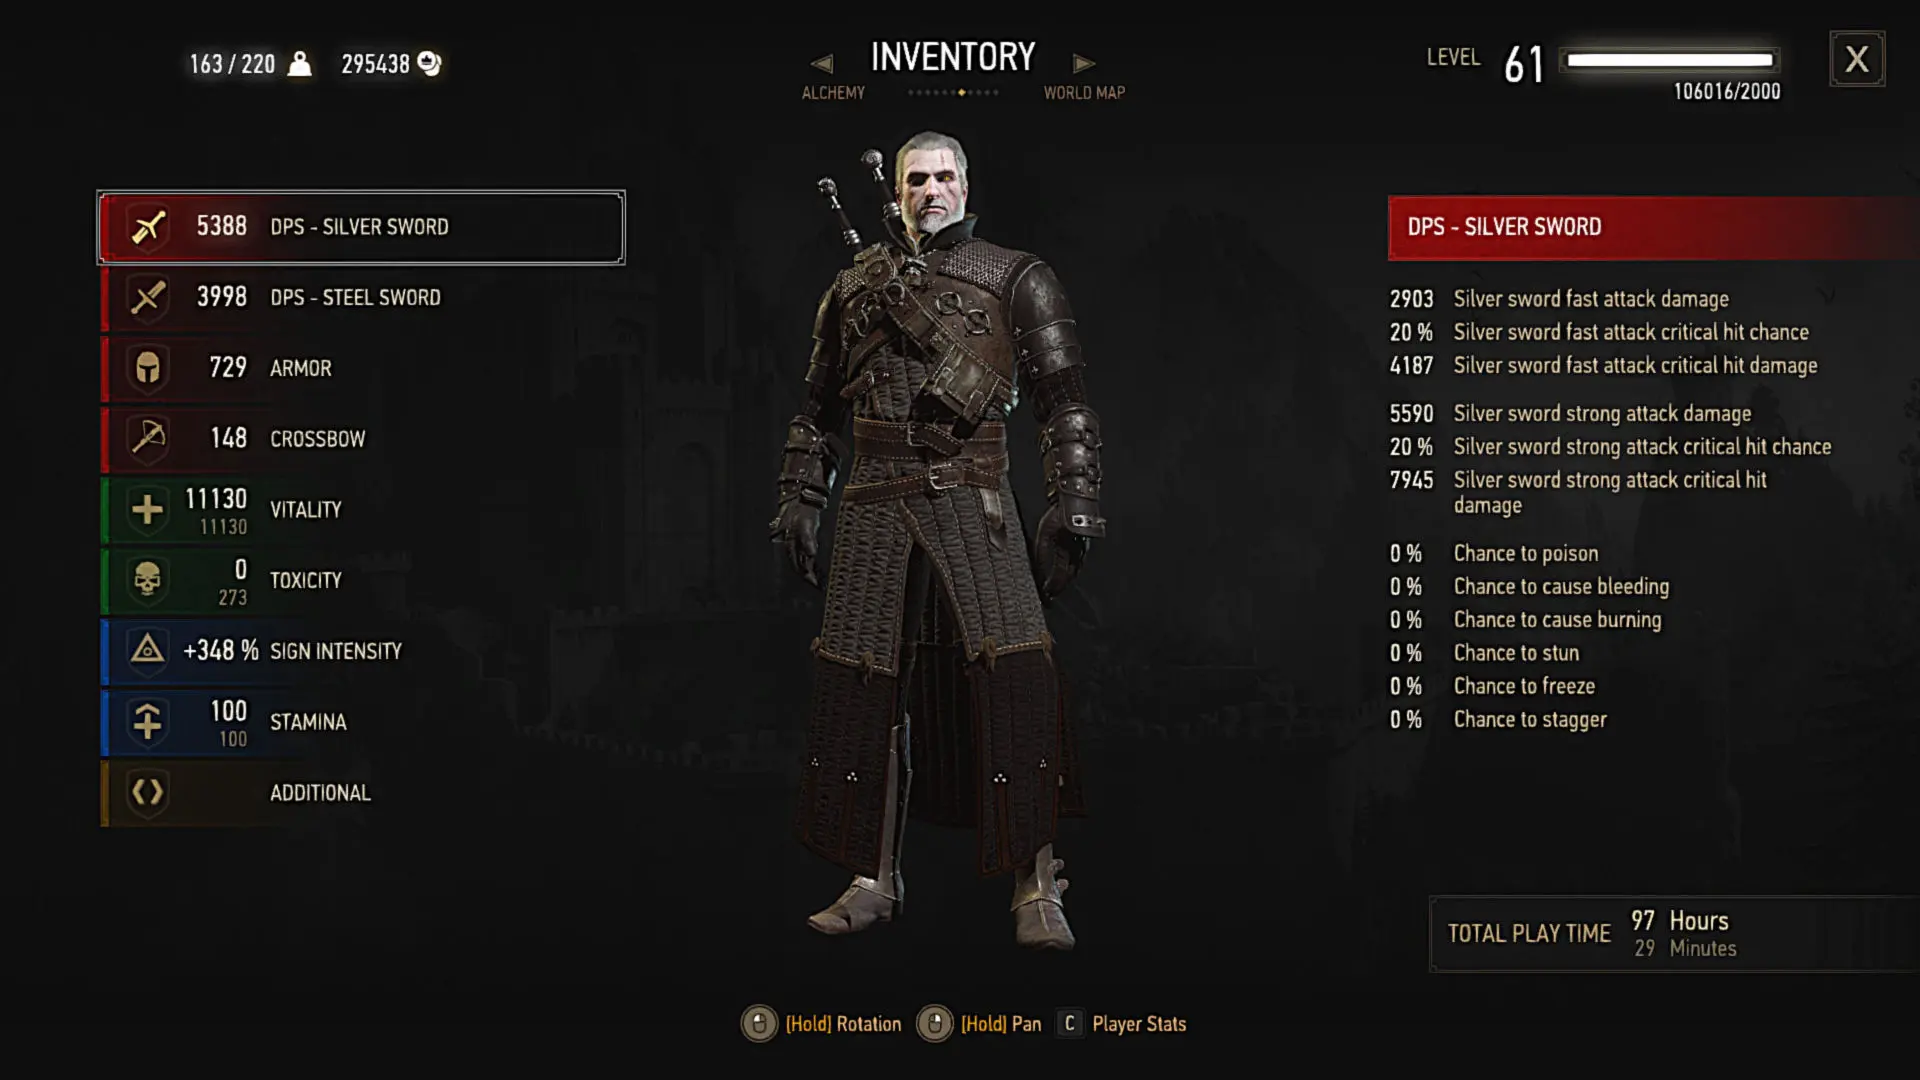
Task: Click the level experience progress bar
Action: (x=1669, y=60)
